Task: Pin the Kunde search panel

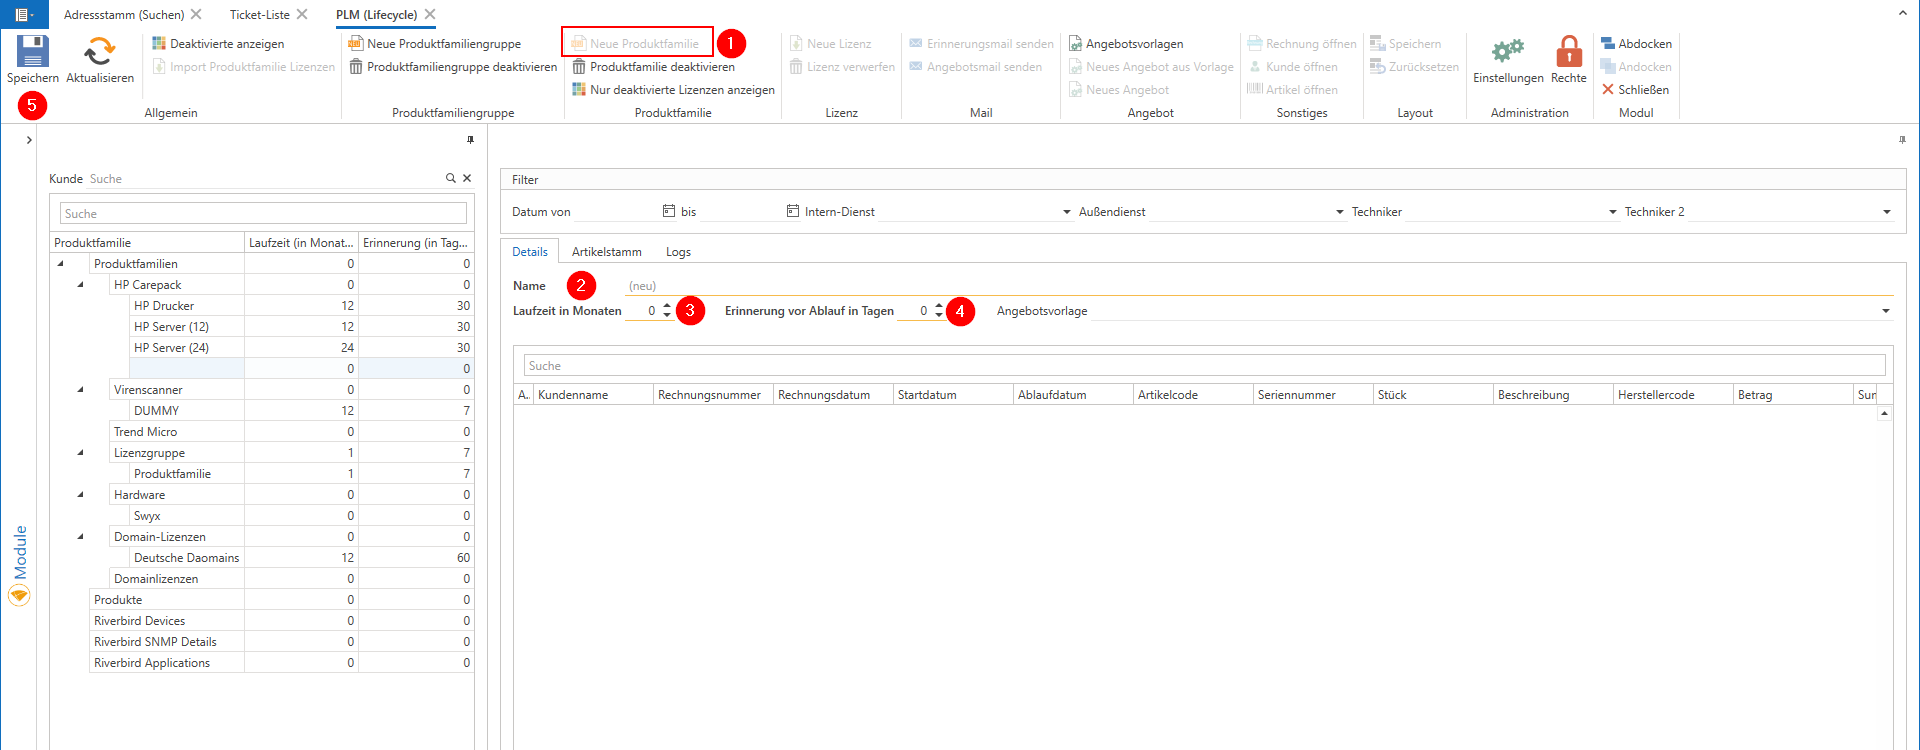Action: 470,140
